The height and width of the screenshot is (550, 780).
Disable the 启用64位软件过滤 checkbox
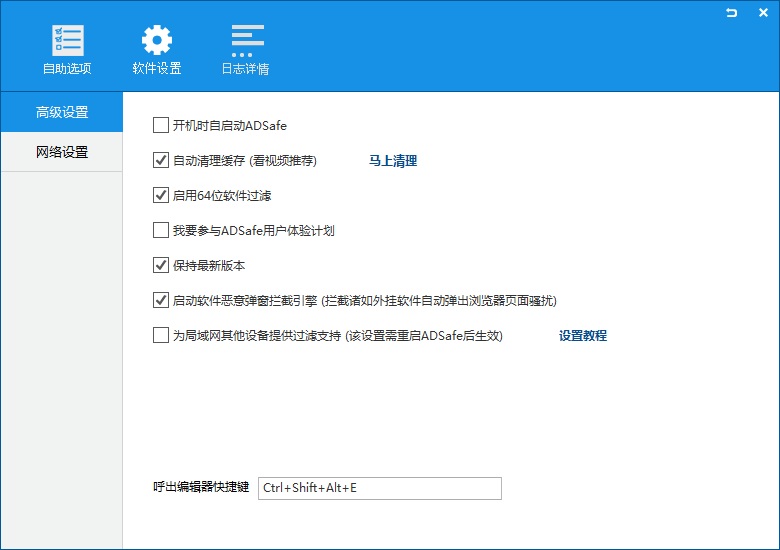(x=161, y=196)
